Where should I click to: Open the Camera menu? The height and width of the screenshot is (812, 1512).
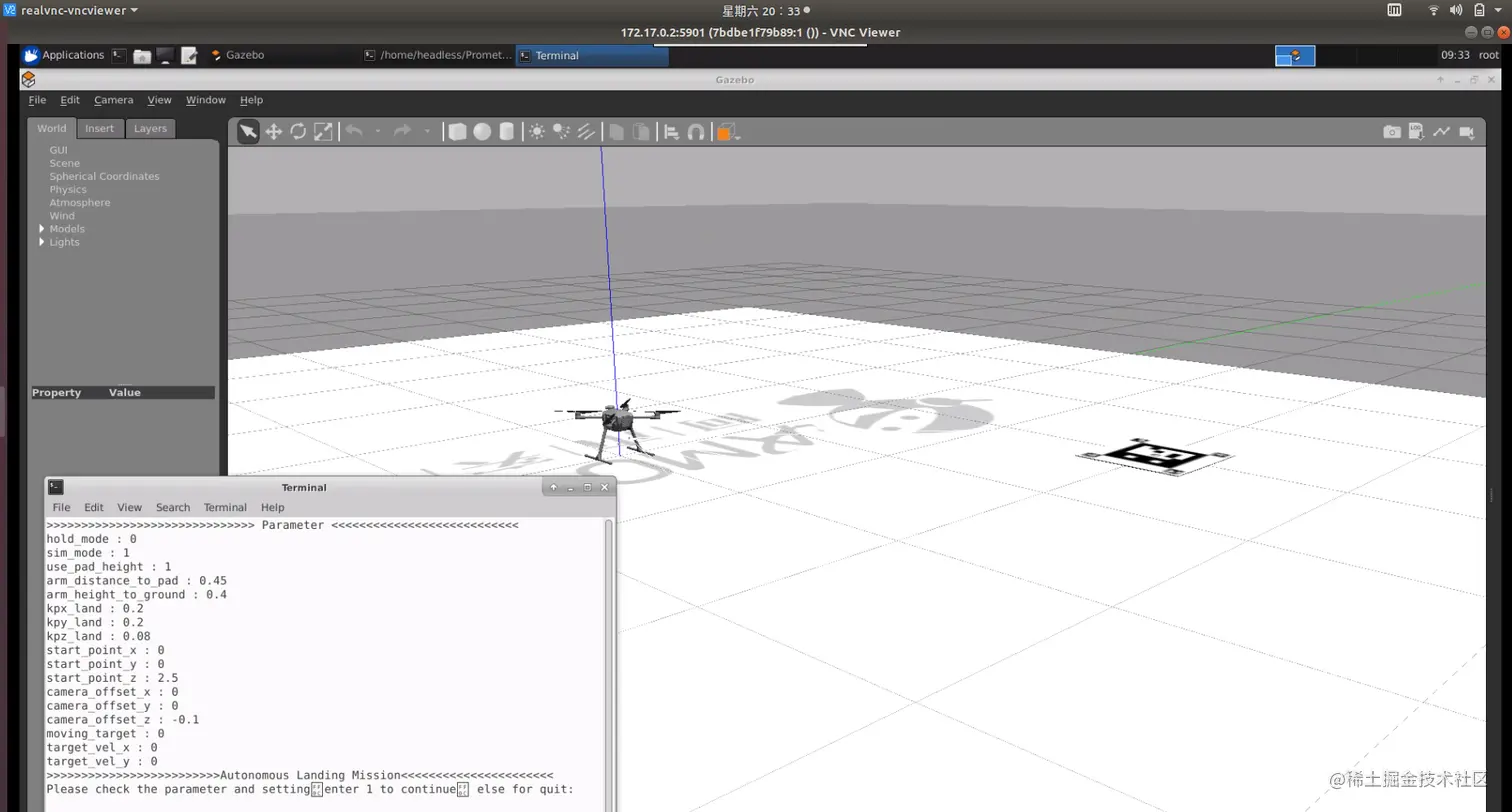(x=113, y=100)
